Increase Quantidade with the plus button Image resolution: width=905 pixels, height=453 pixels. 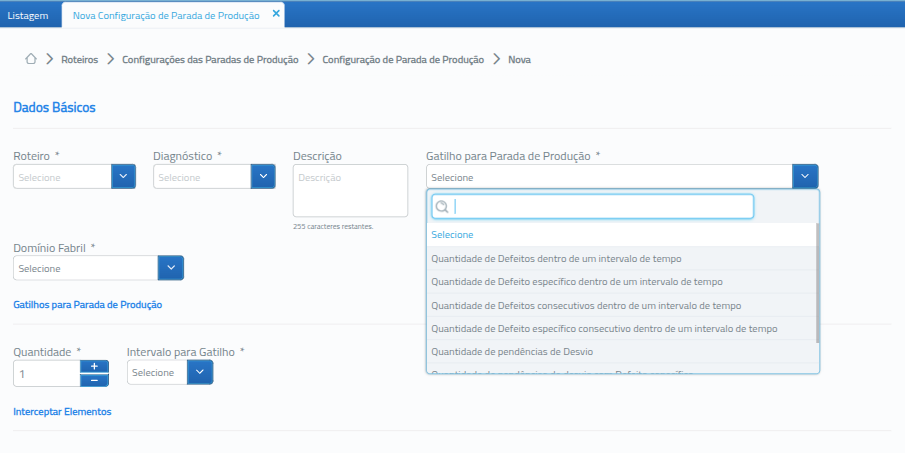click(94, 366)
